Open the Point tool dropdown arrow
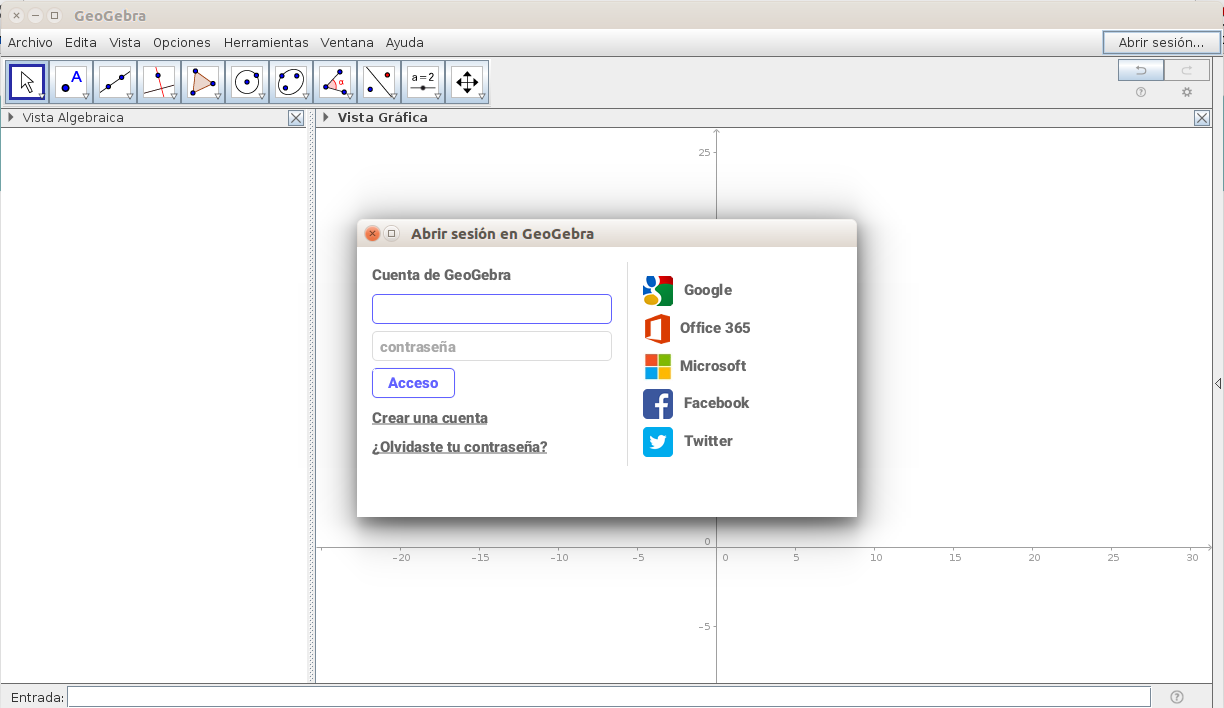Screen dimensions: 1224x708 click(86, 96)
